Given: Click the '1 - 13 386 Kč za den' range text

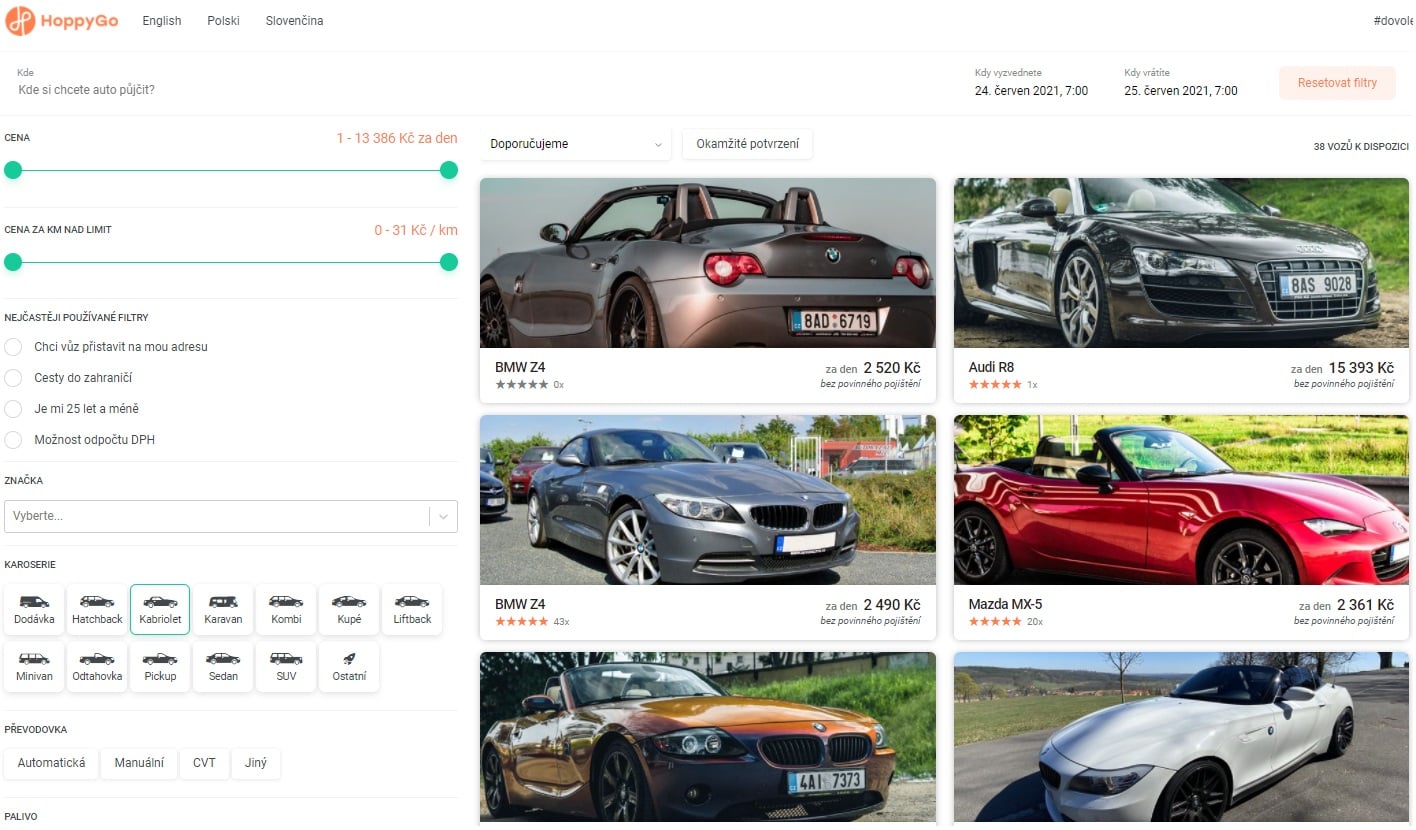Looking at the screenshot, I should pos(397,138).
